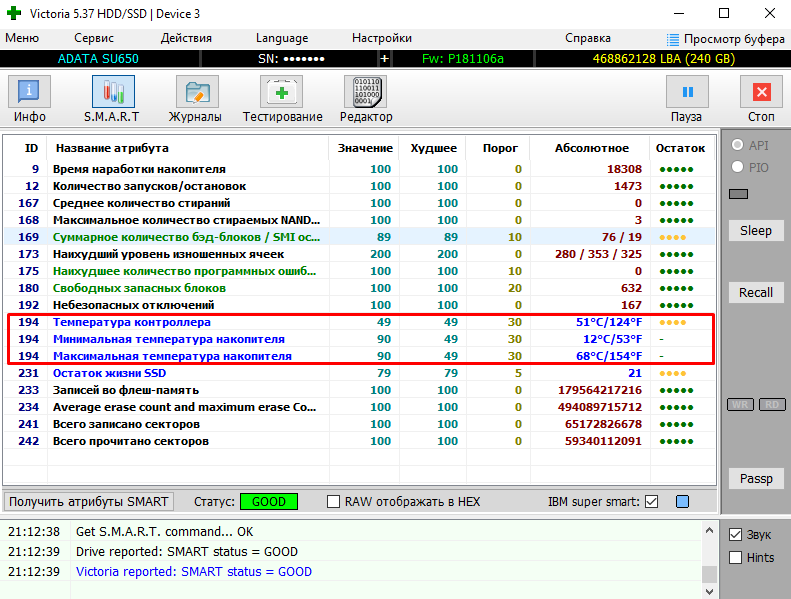Image resolution: width=791 pixels, height=599 pixels.
Task: Select row Время наработки накопителя
Action: tap(359, 169)
